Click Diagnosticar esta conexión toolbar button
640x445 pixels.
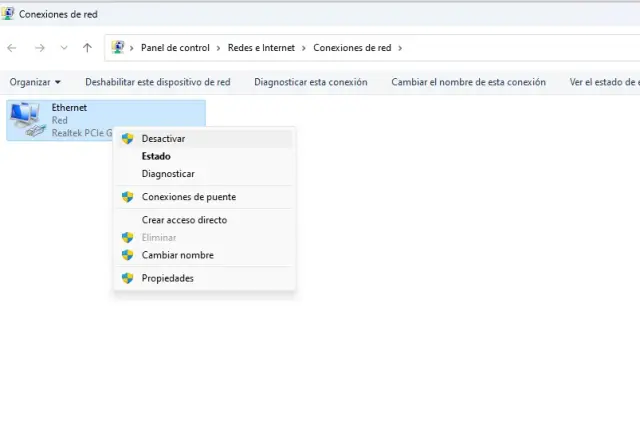(310, 82)
